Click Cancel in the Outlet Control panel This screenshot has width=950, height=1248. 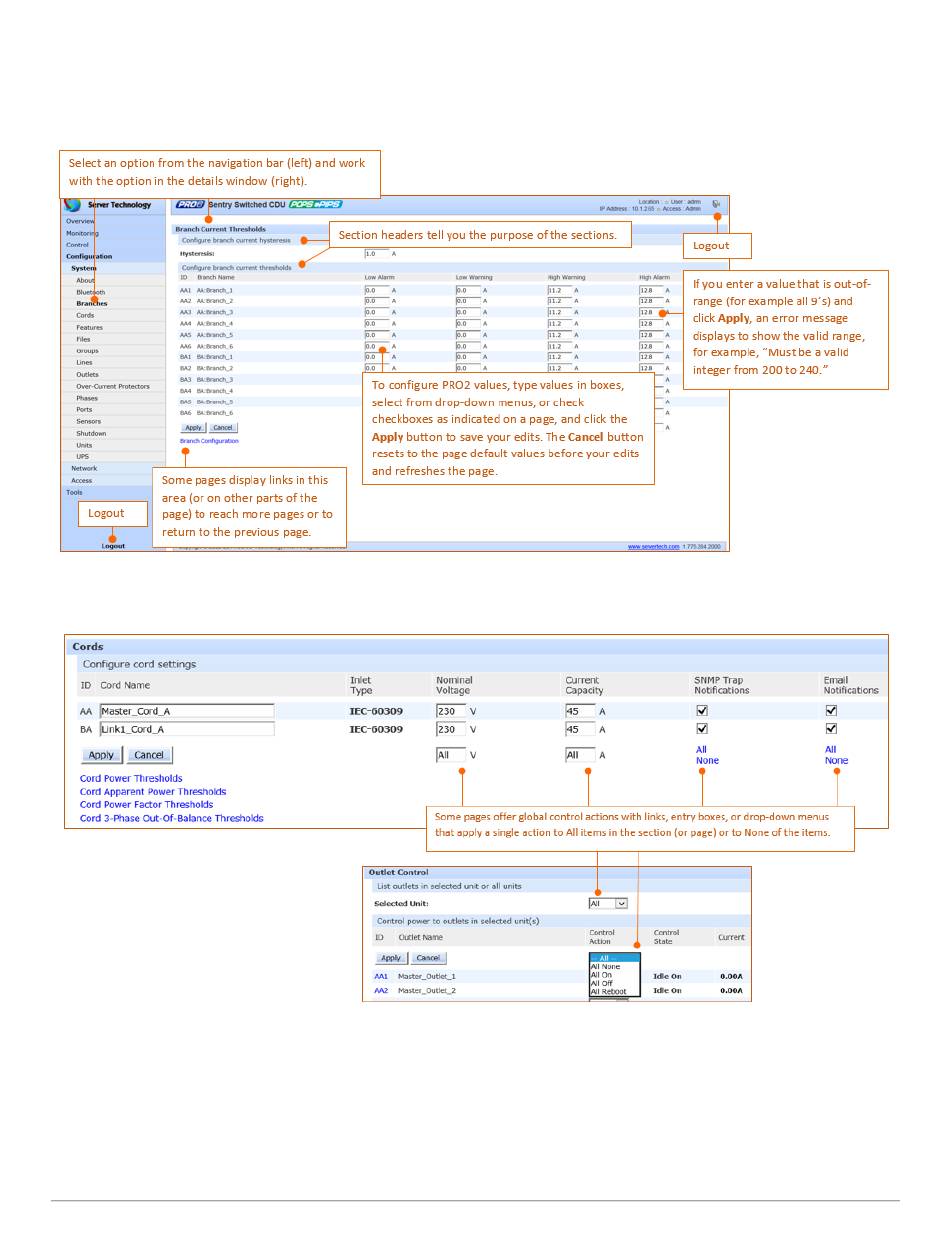click(x=427, y=958)
